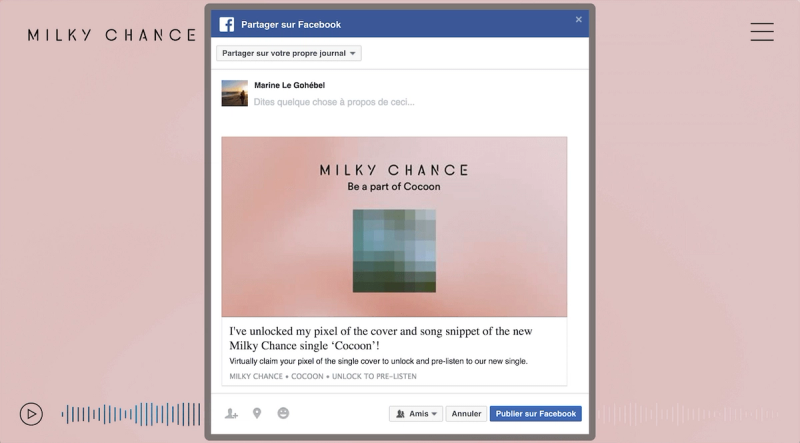
Task: Open the Amis audience dropdown
Action: tap(416, 413)
